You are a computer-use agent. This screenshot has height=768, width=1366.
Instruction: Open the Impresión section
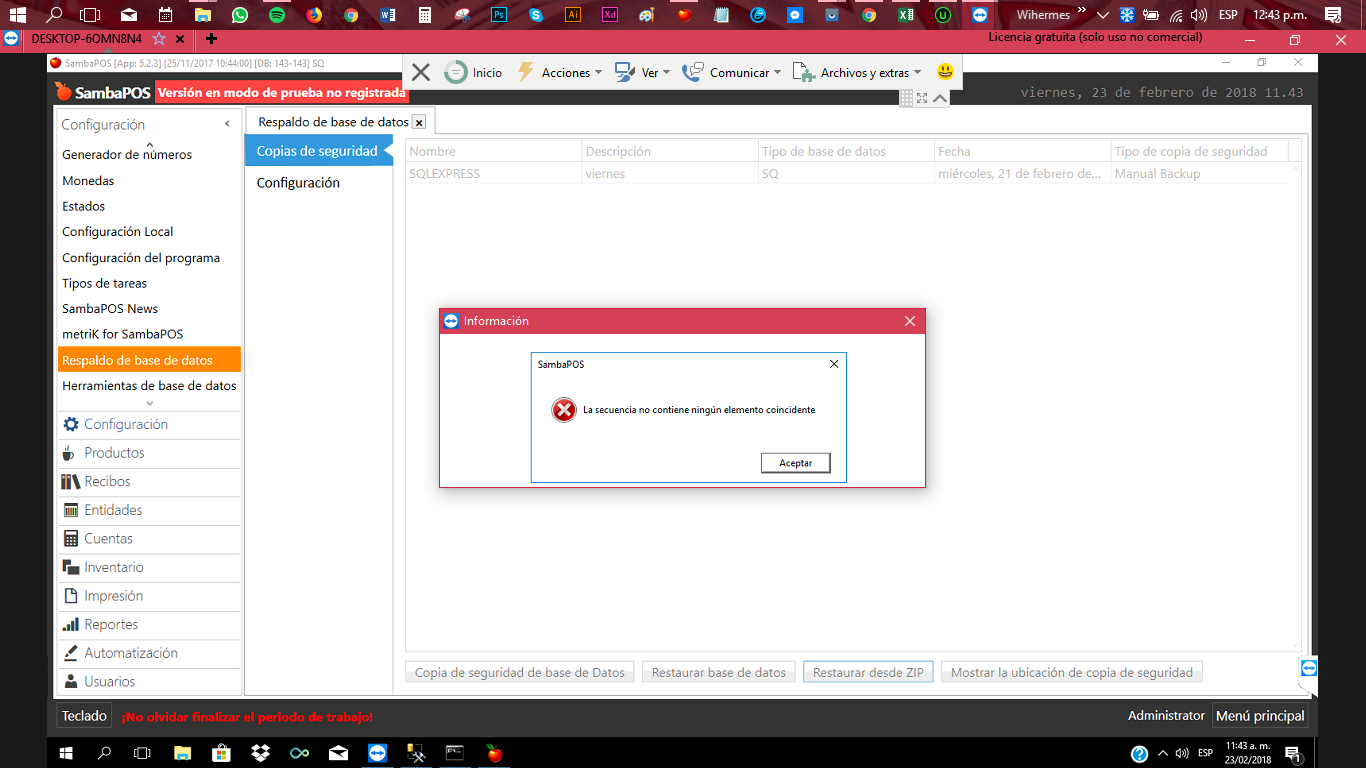tap(149, 596)
